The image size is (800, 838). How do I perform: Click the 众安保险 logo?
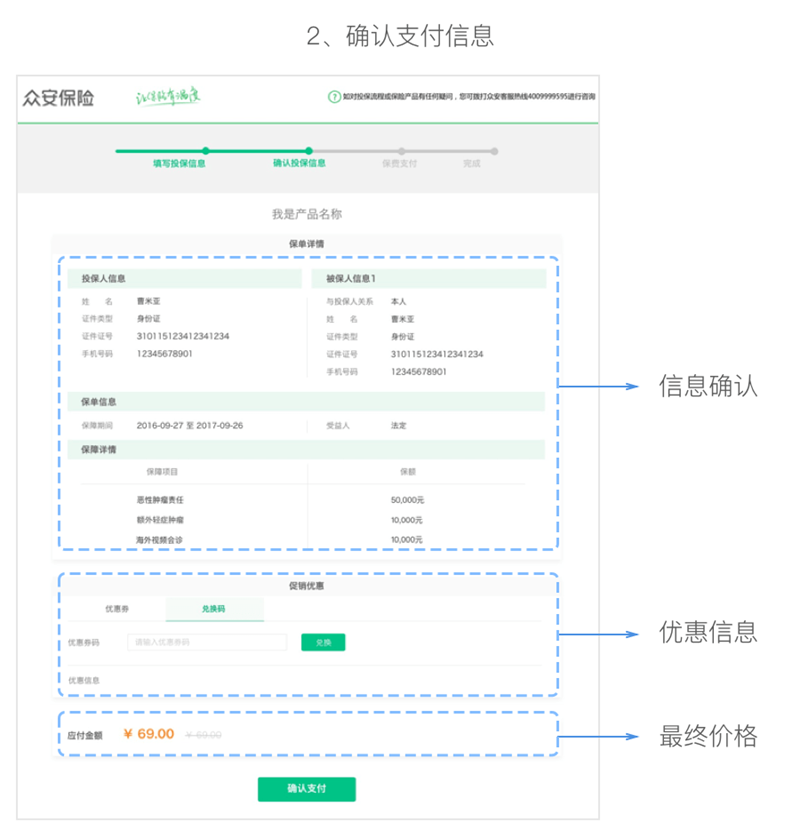click(58, 98)
